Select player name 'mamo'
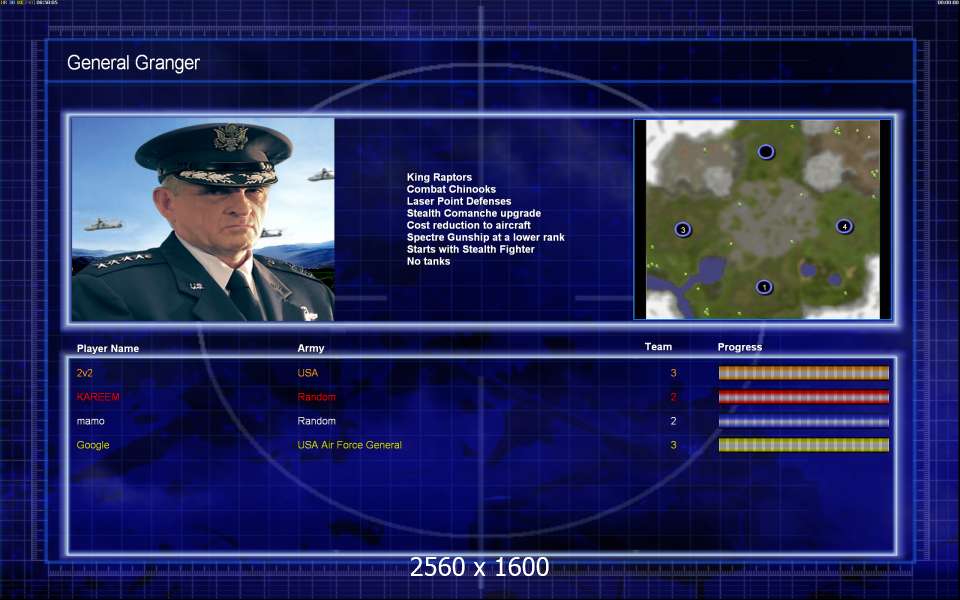The width and height of the screenshot is (960, 600). click(91, 421)
